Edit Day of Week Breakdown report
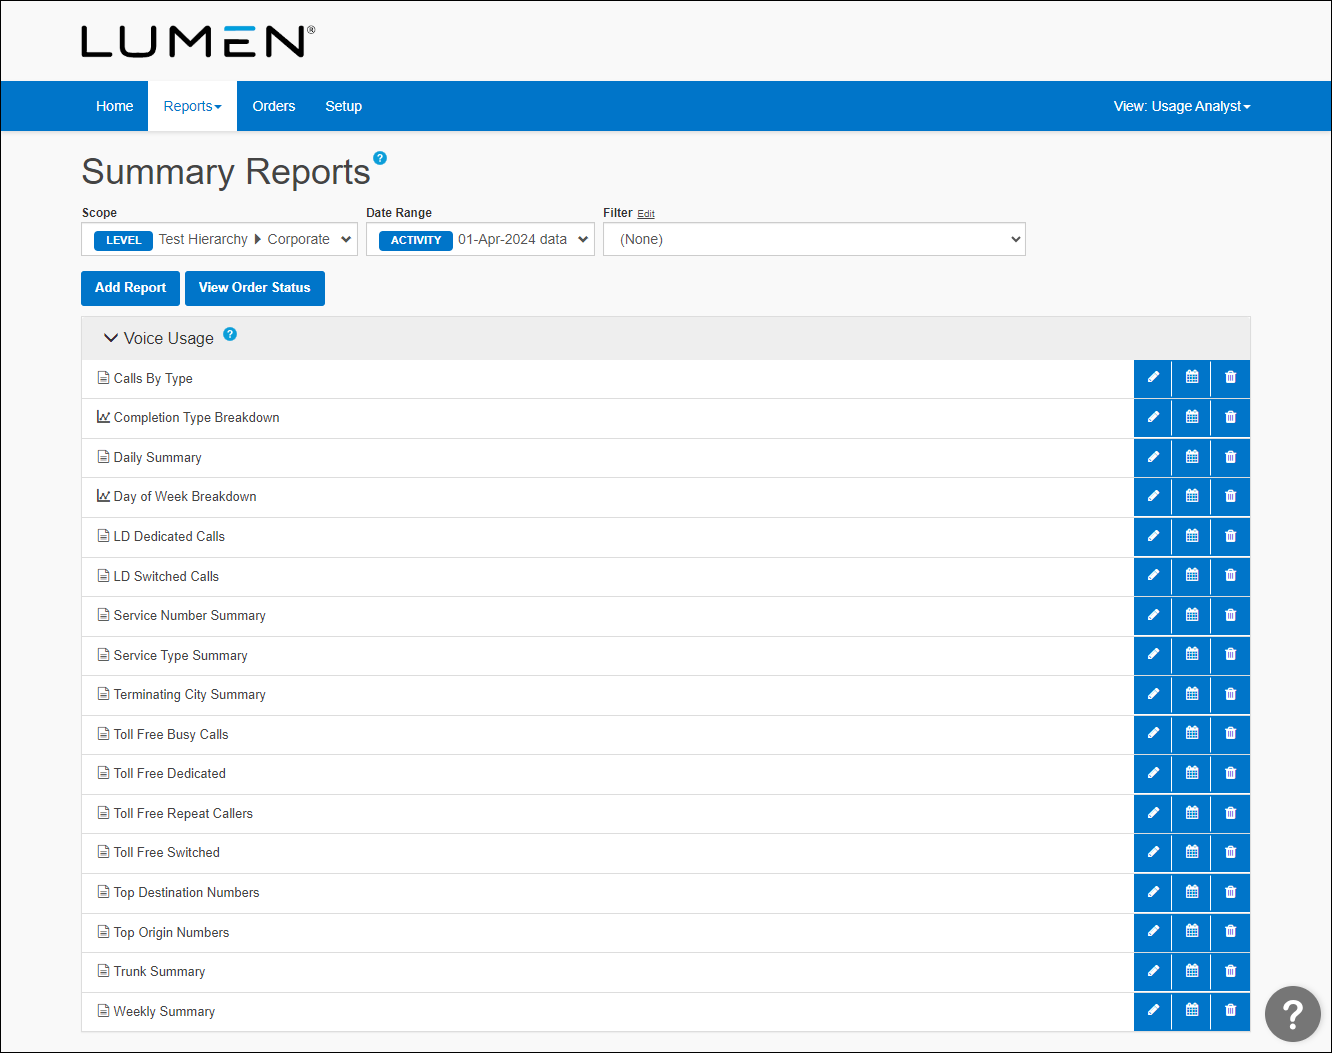 1153,496
